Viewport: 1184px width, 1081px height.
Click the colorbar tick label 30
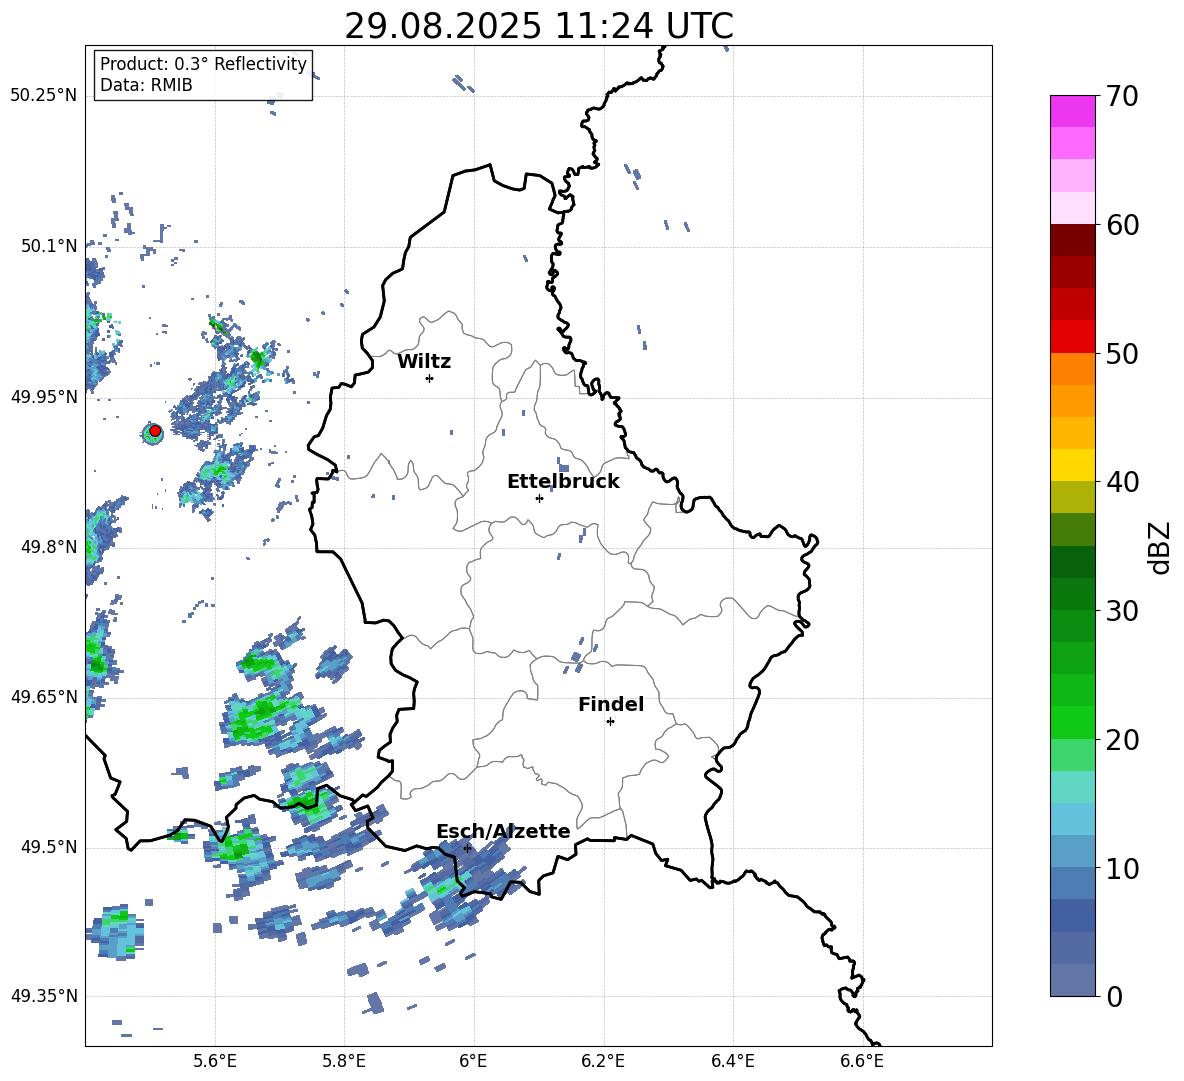tap(1123, 610)
